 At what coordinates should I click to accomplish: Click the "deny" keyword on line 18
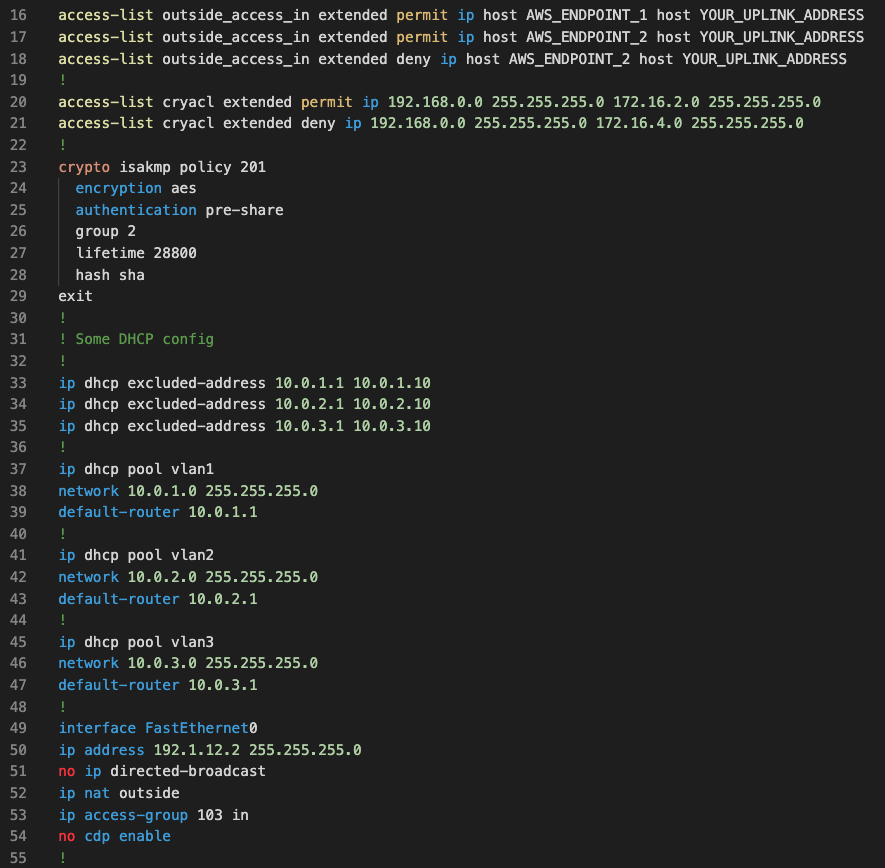(x=413, y=58)
